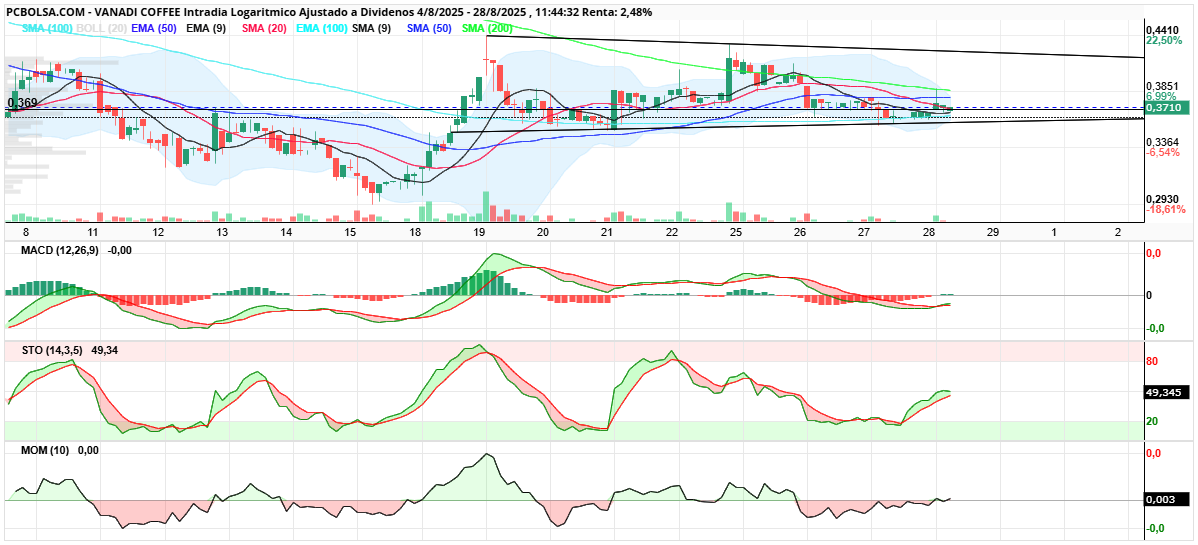Click the red SMA (20) legend label

264,28
